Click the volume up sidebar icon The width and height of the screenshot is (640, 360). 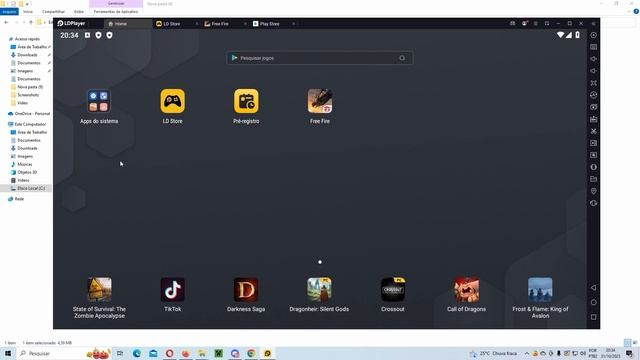[x=593, y=59]
